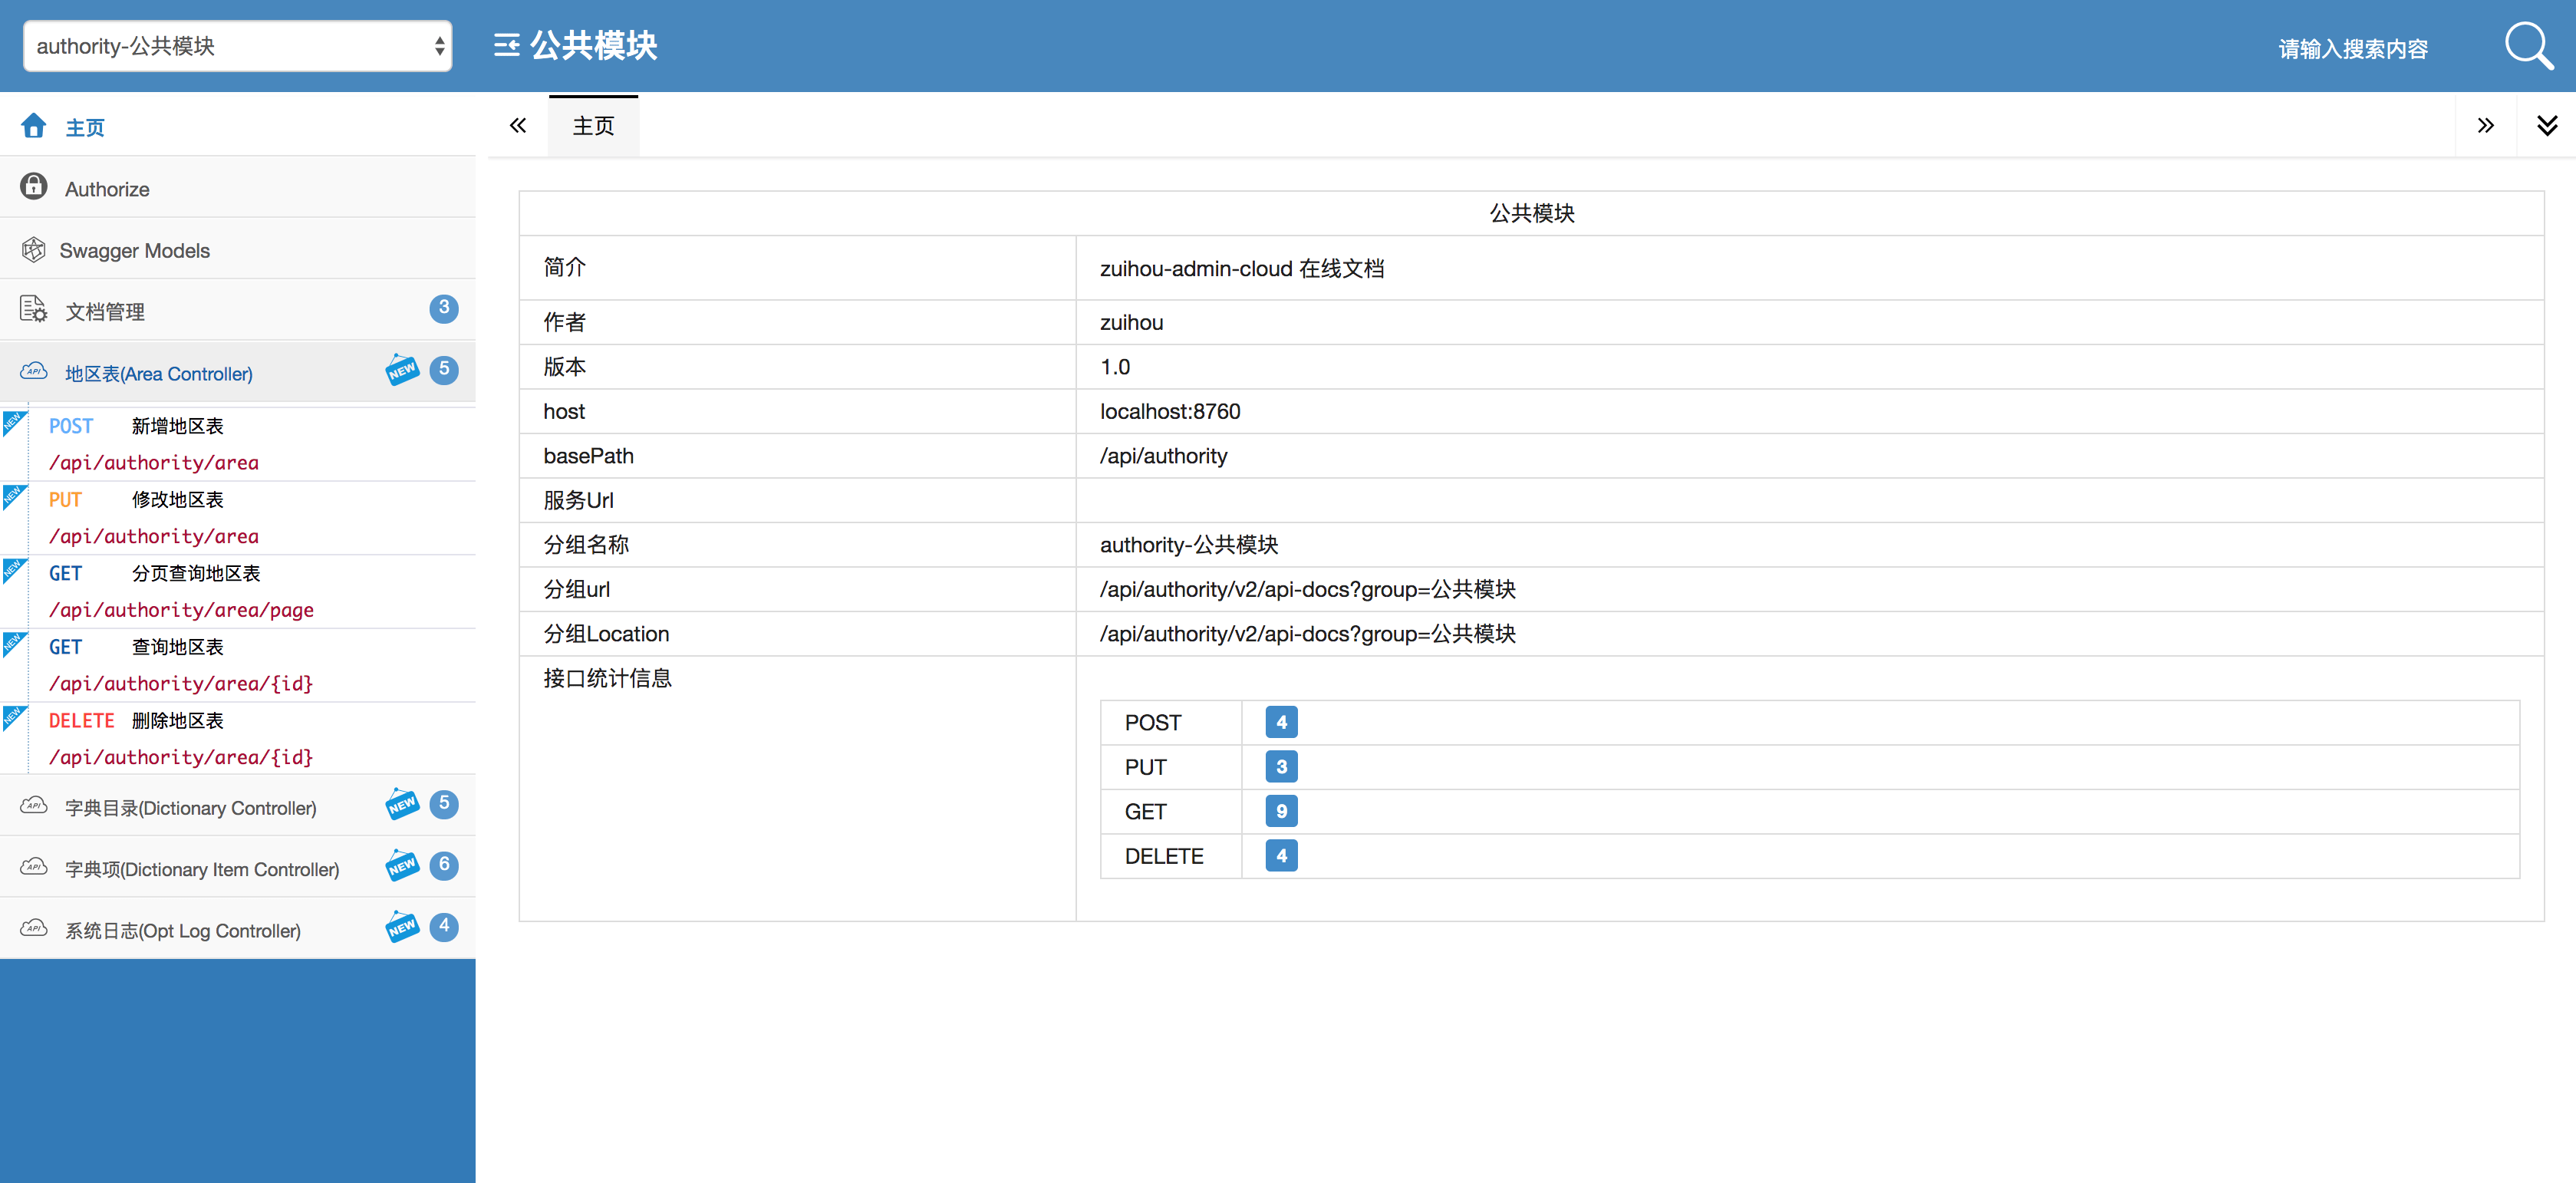Collapse the 地区表 Area Controller group
The height and width of the screenshot is (1183, 2576).
click(159, 374)
